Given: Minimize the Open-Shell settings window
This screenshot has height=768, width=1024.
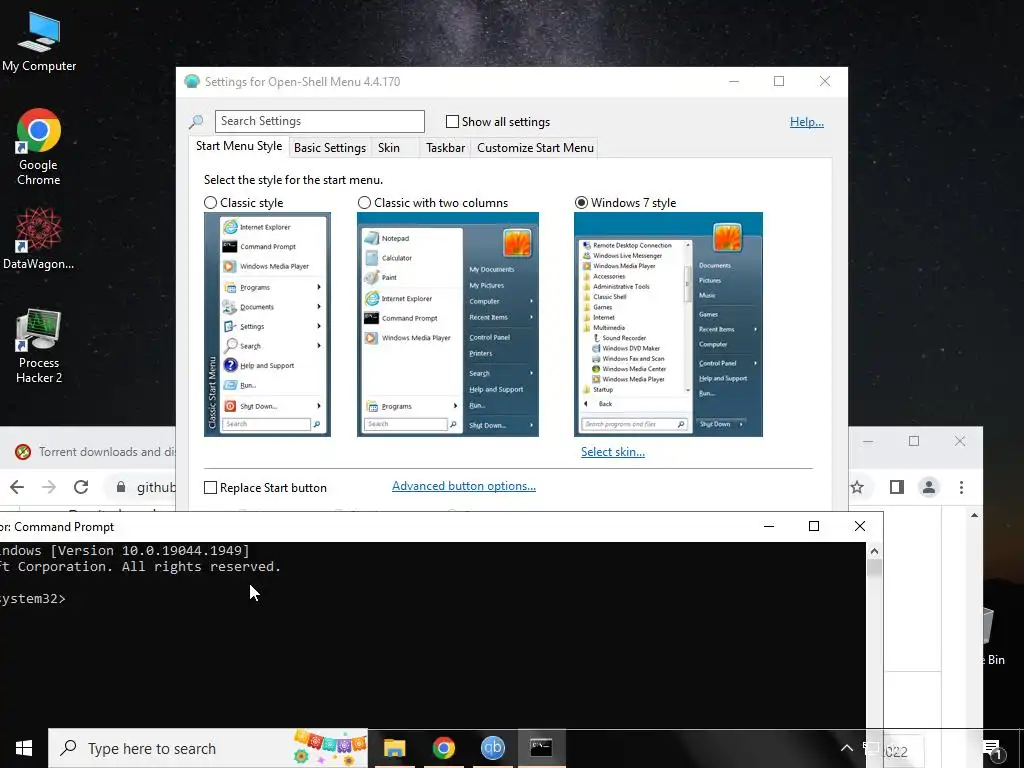Looking at the screenshot, I should [x=734, y=82].
